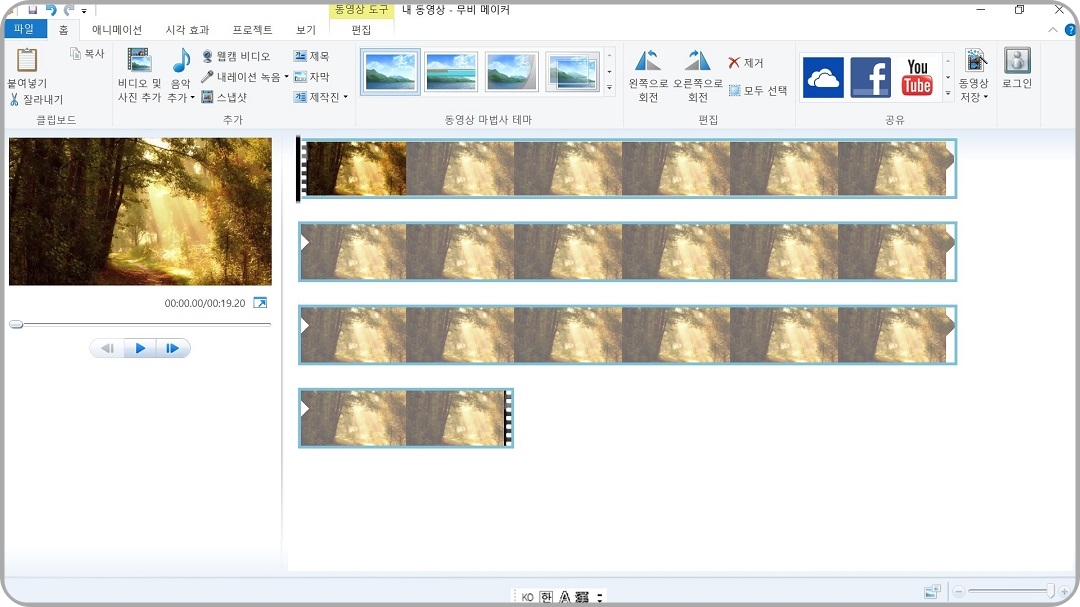The image size is (1080, 607).
Task: Add a 자막 caption
Action: click(311, 76)
